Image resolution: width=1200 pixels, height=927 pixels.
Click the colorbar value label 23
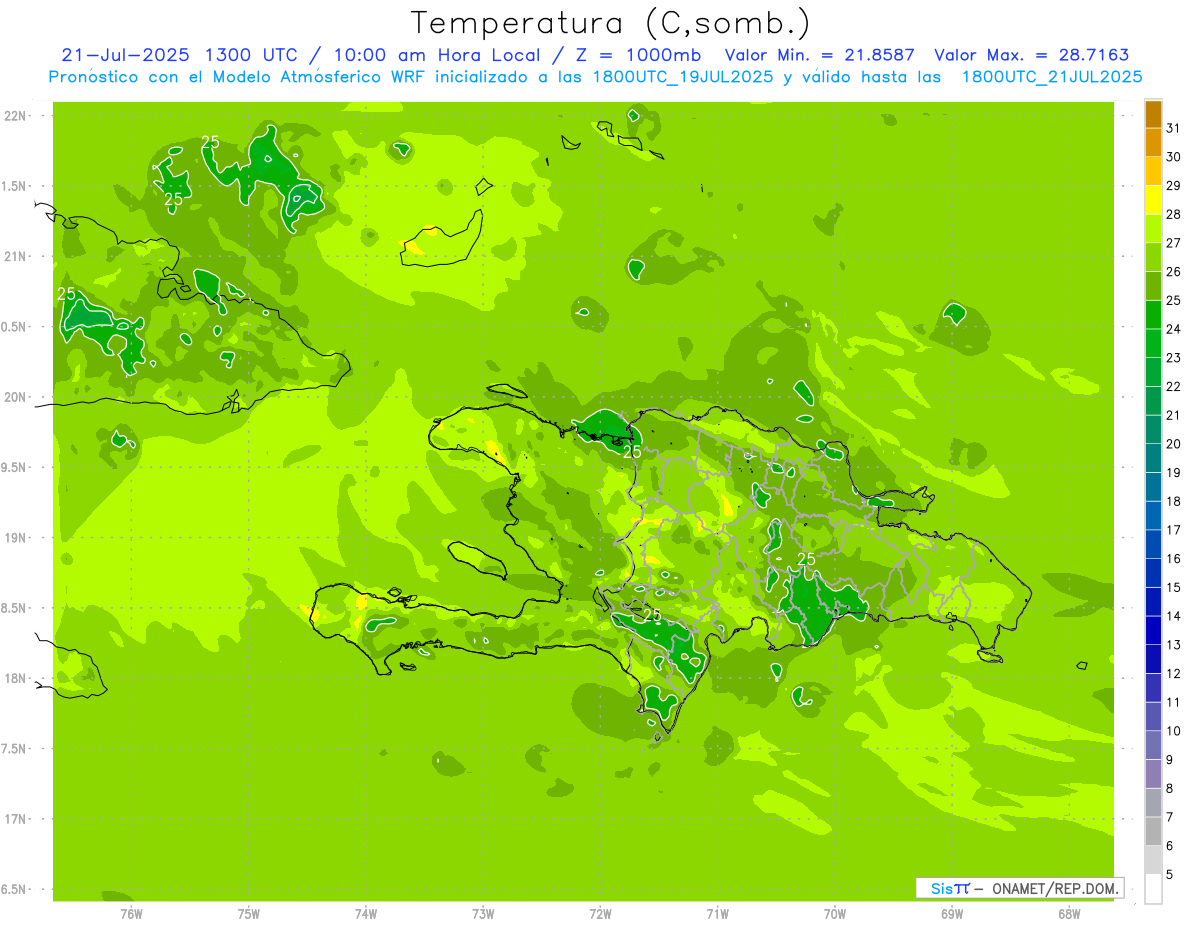1174,357
